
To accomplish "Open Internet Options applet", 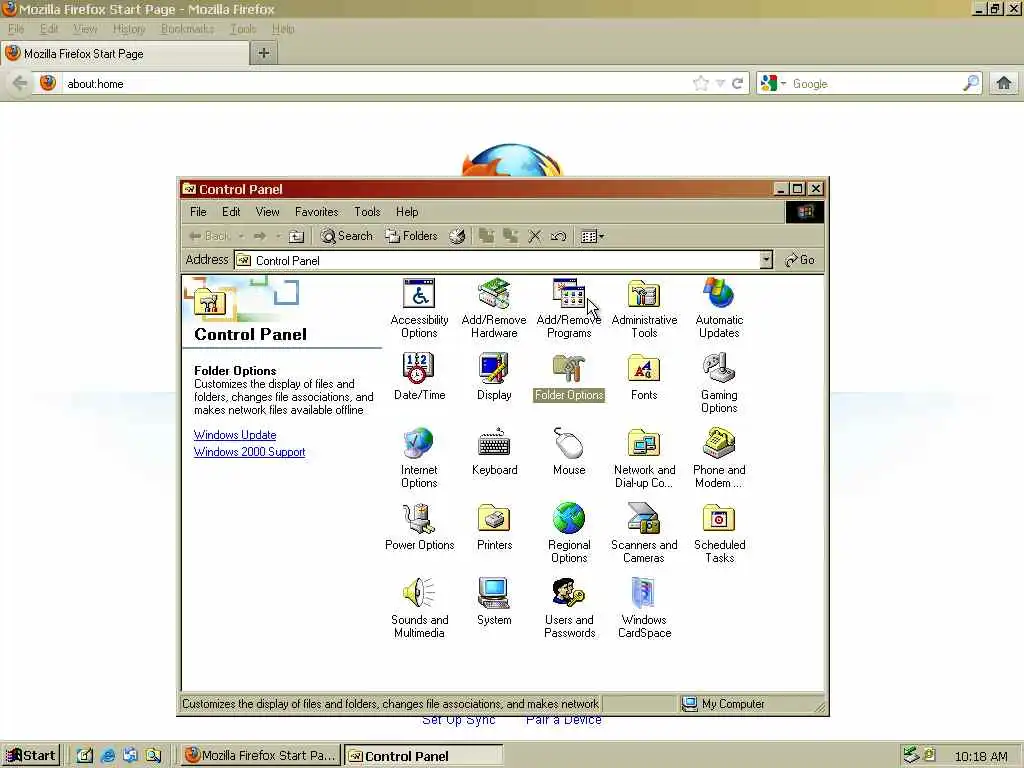I will (x=419, y=458).
